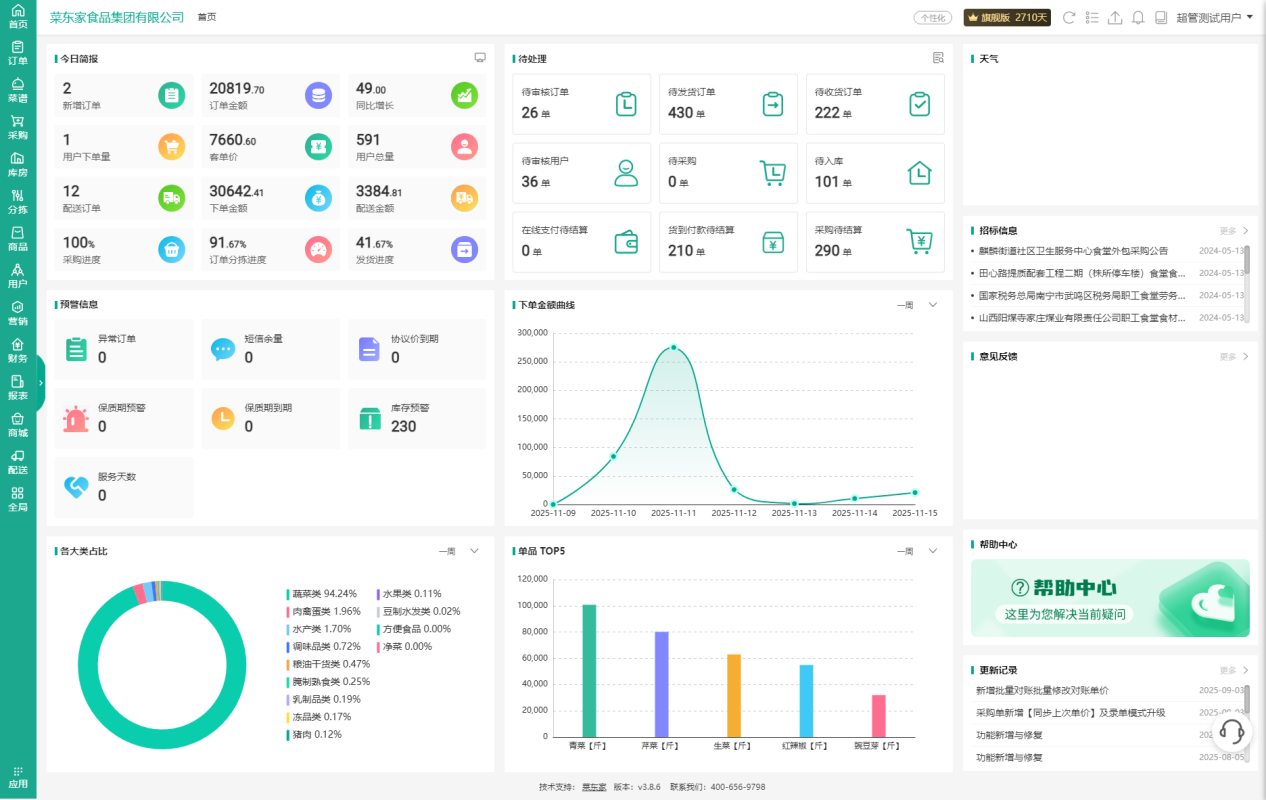Select the 分拣 sorting sidebar icon
This screenshot has width=1266, height=800.
point(18,201)
